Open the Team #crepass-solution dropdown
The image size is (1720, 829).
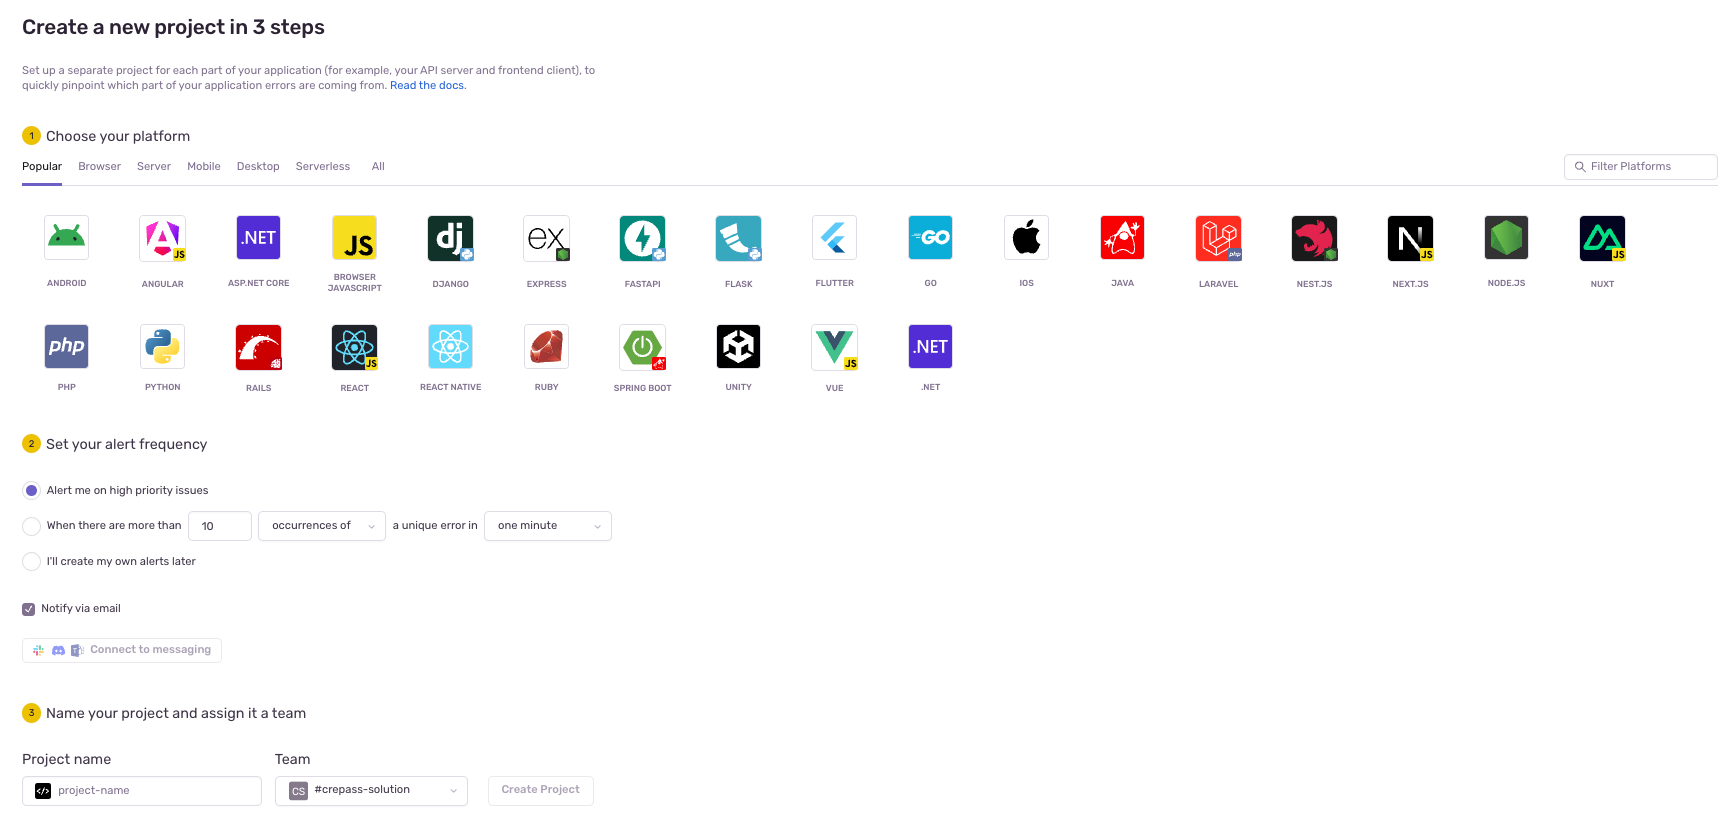coord(371,790)
